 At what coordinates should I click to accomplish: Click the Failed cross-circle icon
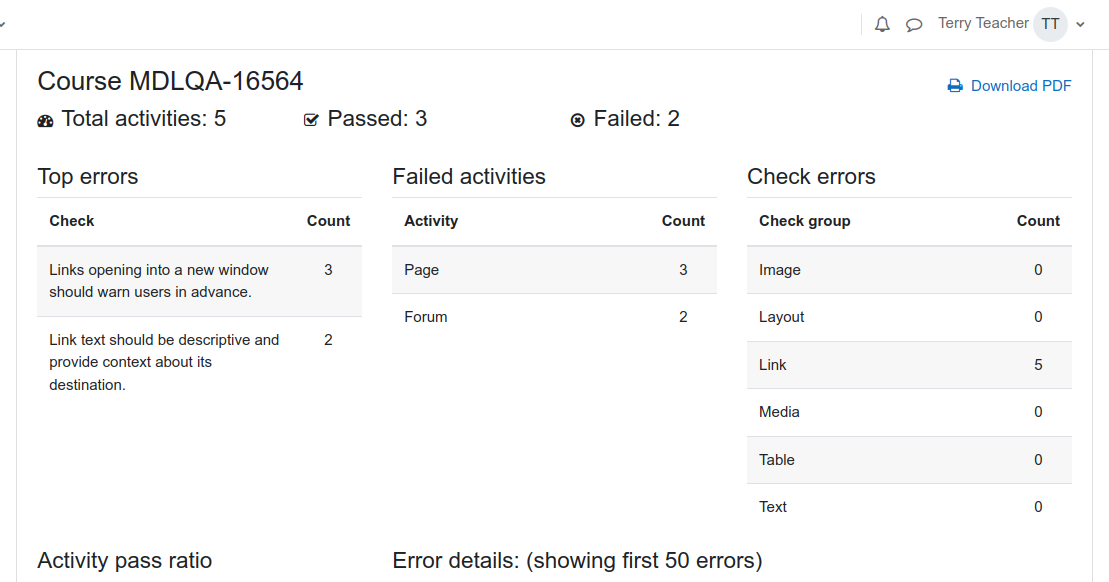[578, 120]
